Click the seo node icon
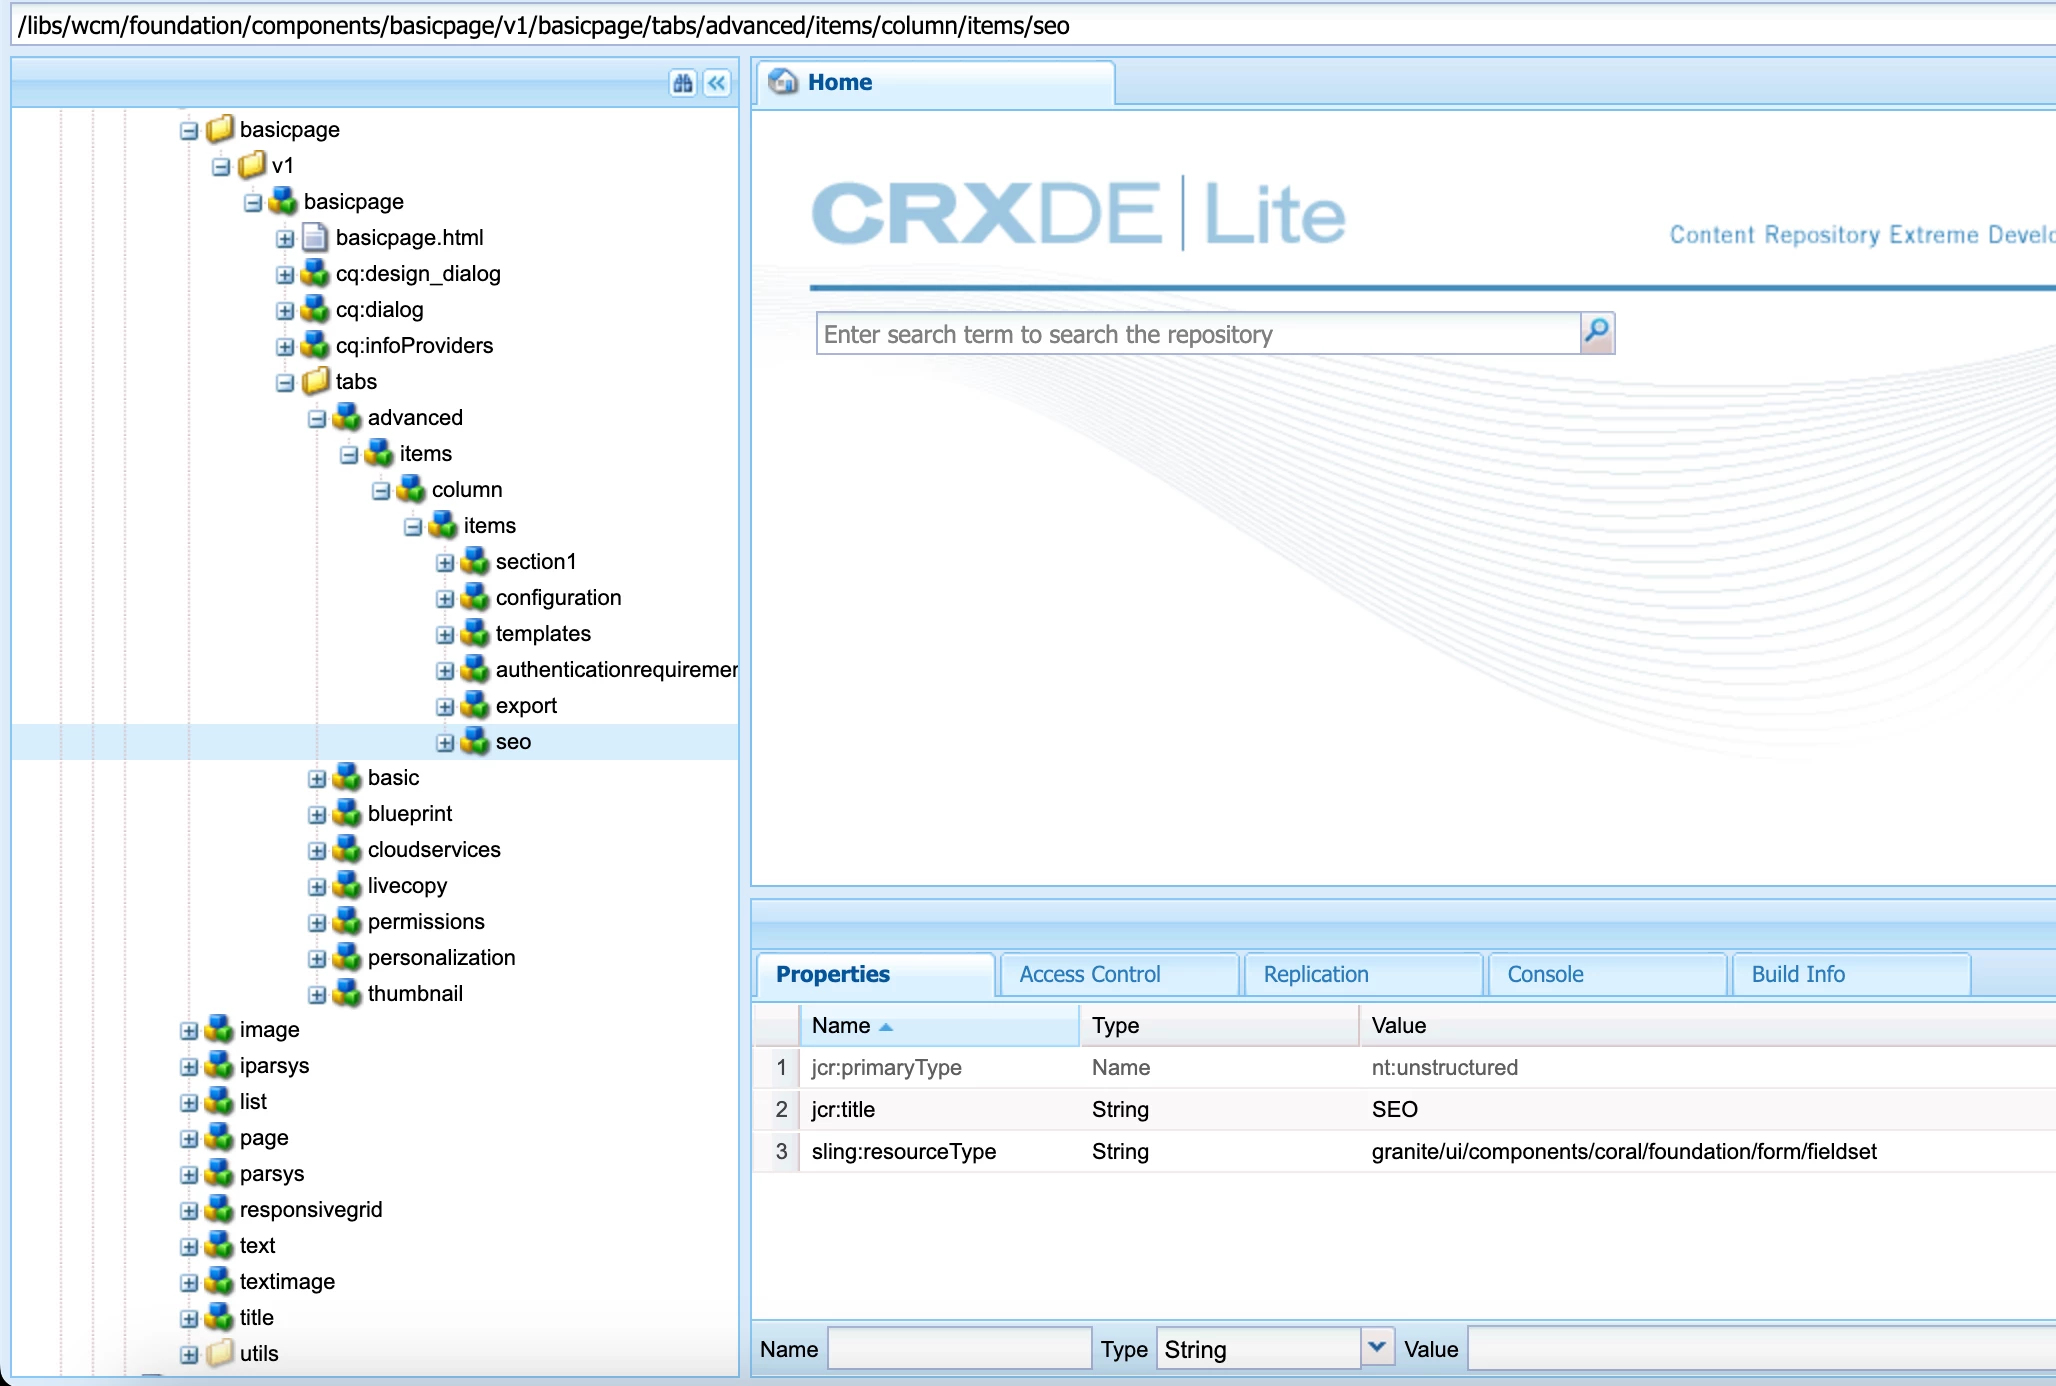Viewport: 2056px width, 1386px height. (475, 742)
